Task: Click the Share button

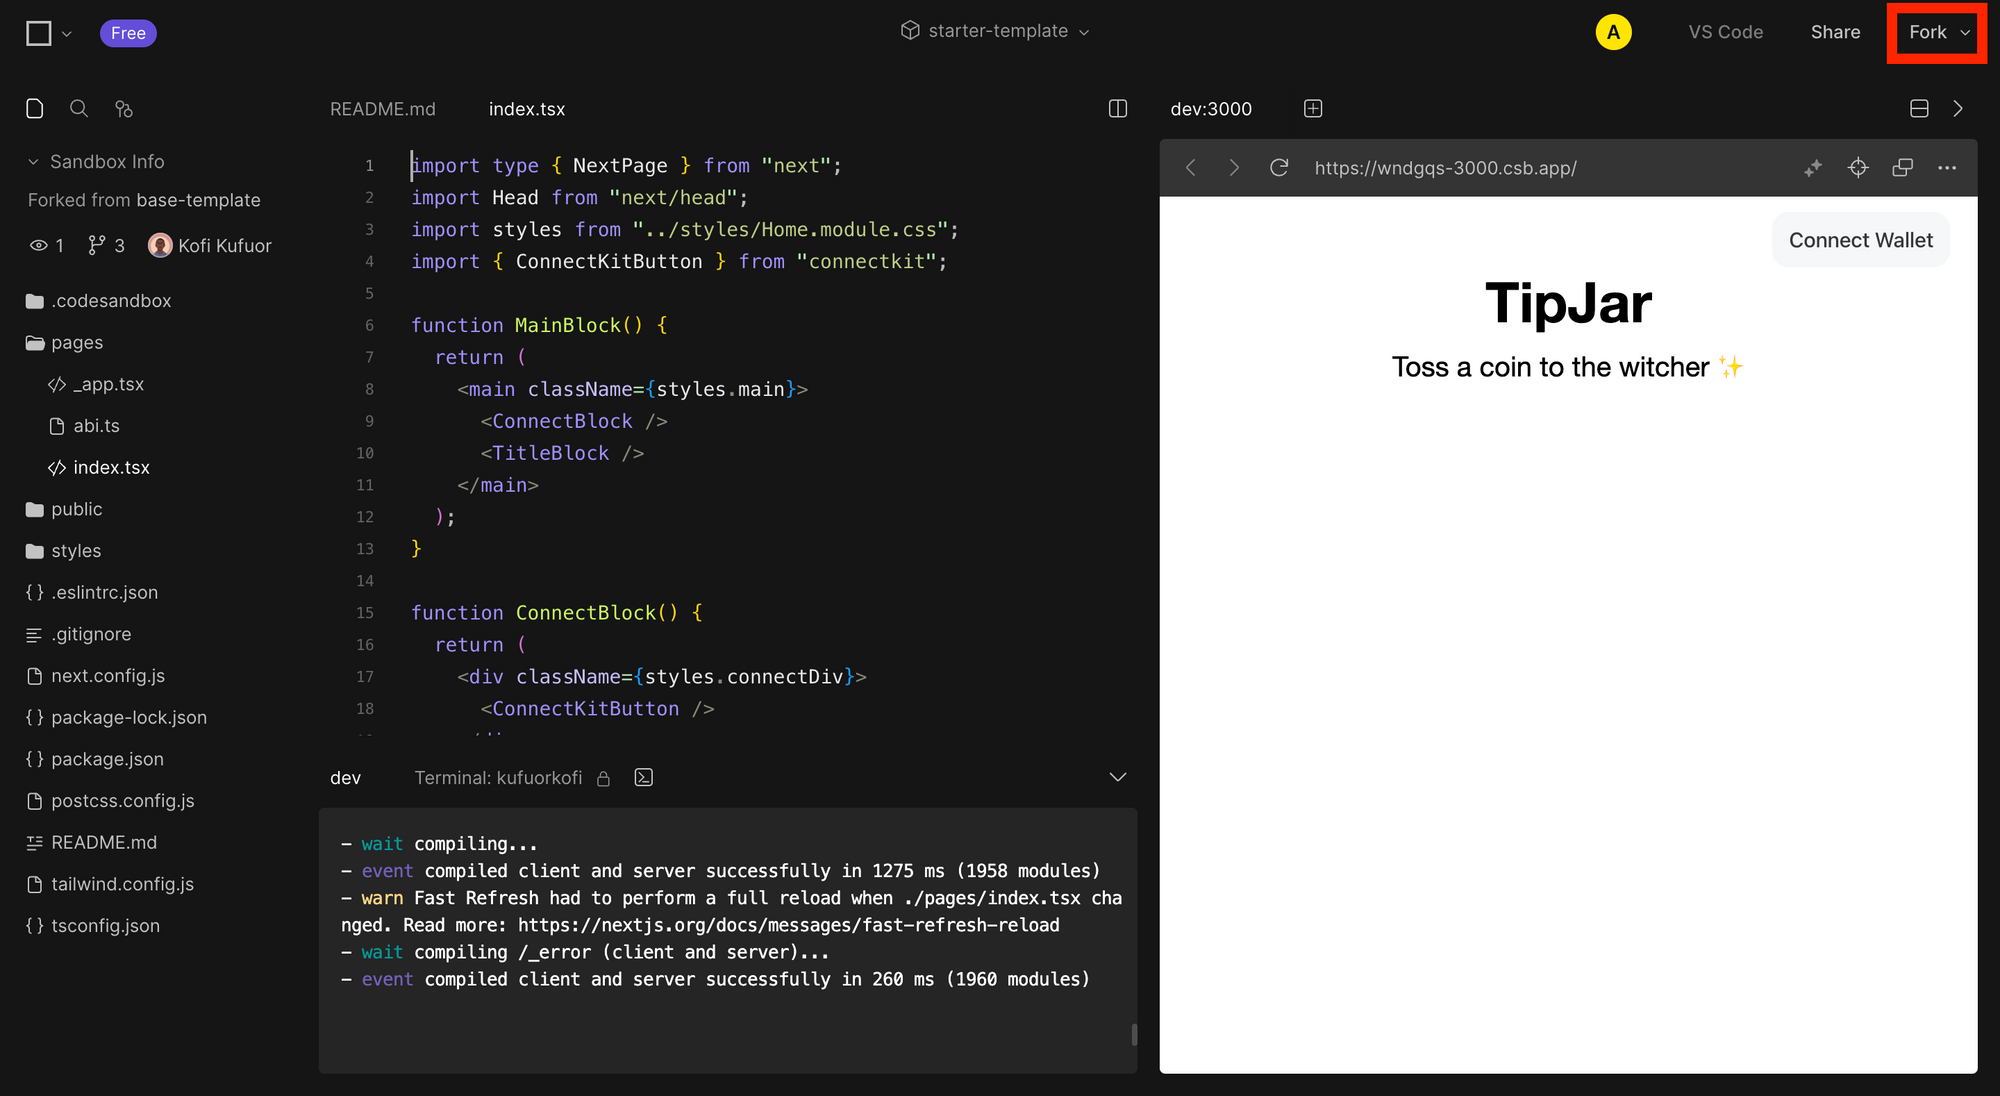Action: coord(1835,32)
